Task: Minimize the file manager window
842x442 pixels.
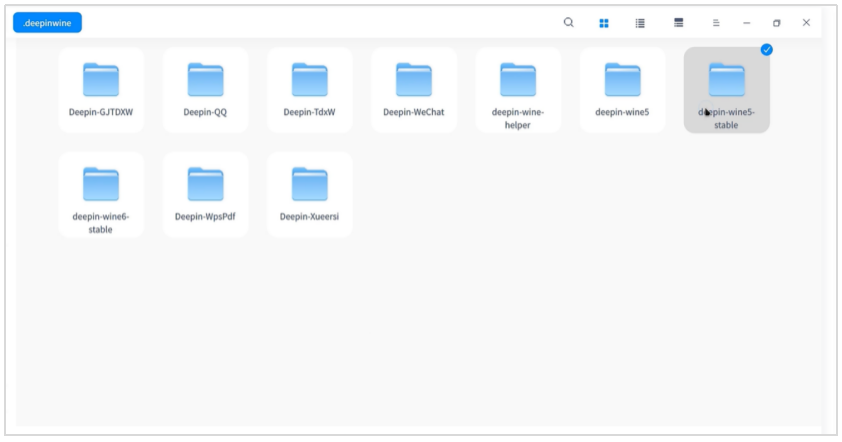Action: point(746,22)
